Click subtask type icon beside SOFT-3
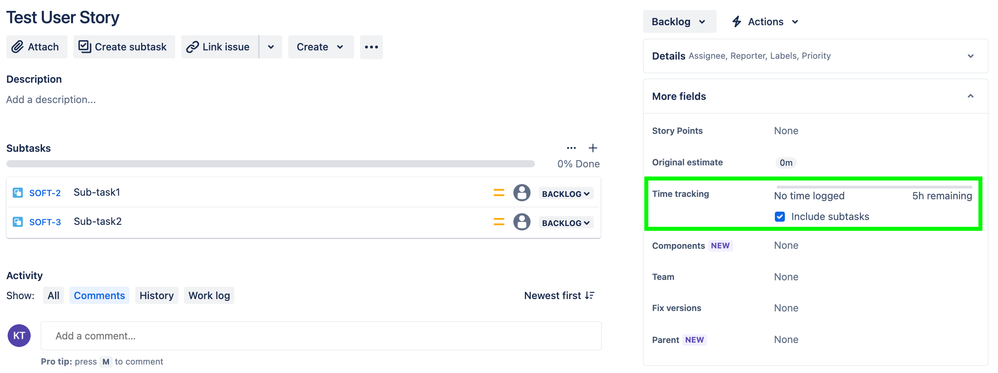Viewport: 998px width, 373px height. [x=18, y=222]
